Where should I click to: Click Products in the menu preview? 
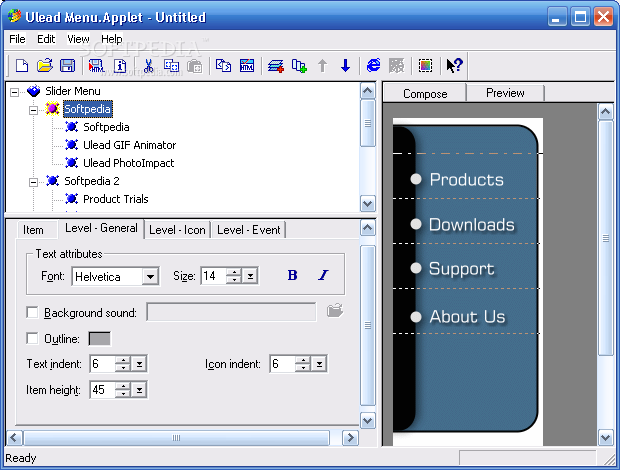[467, 179]
